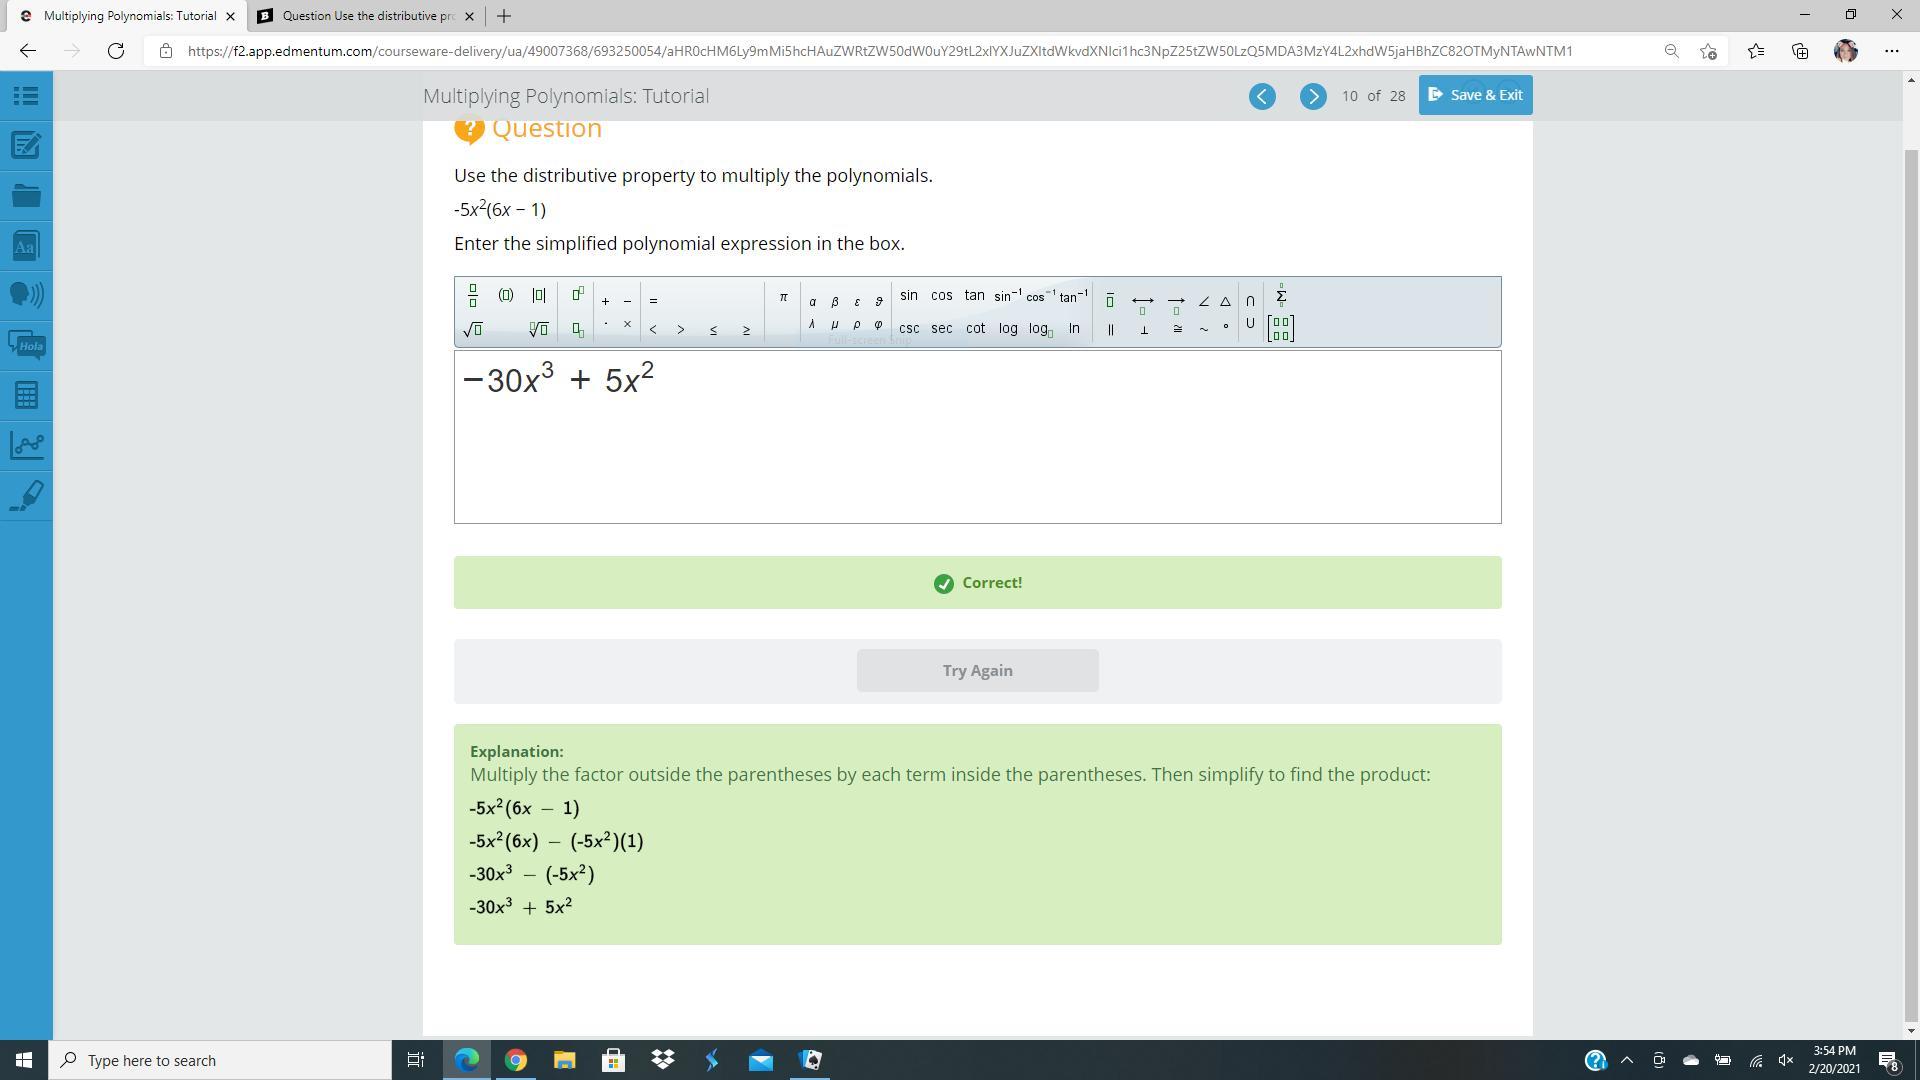Insert superscript exponent template
Image resolution: width=1920 pixels, height=1080 pixels.
coord(578,294)
